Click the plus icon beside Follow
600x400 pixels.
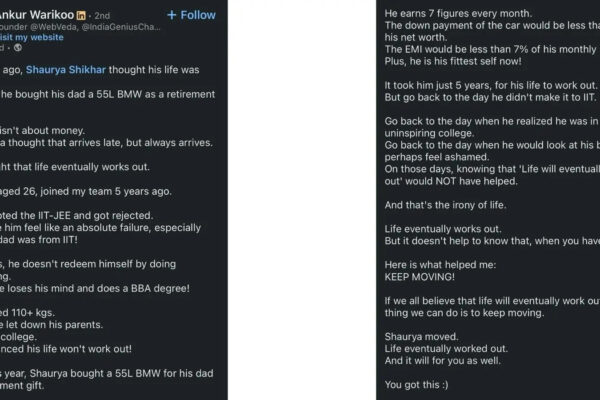tap(172, 15)
